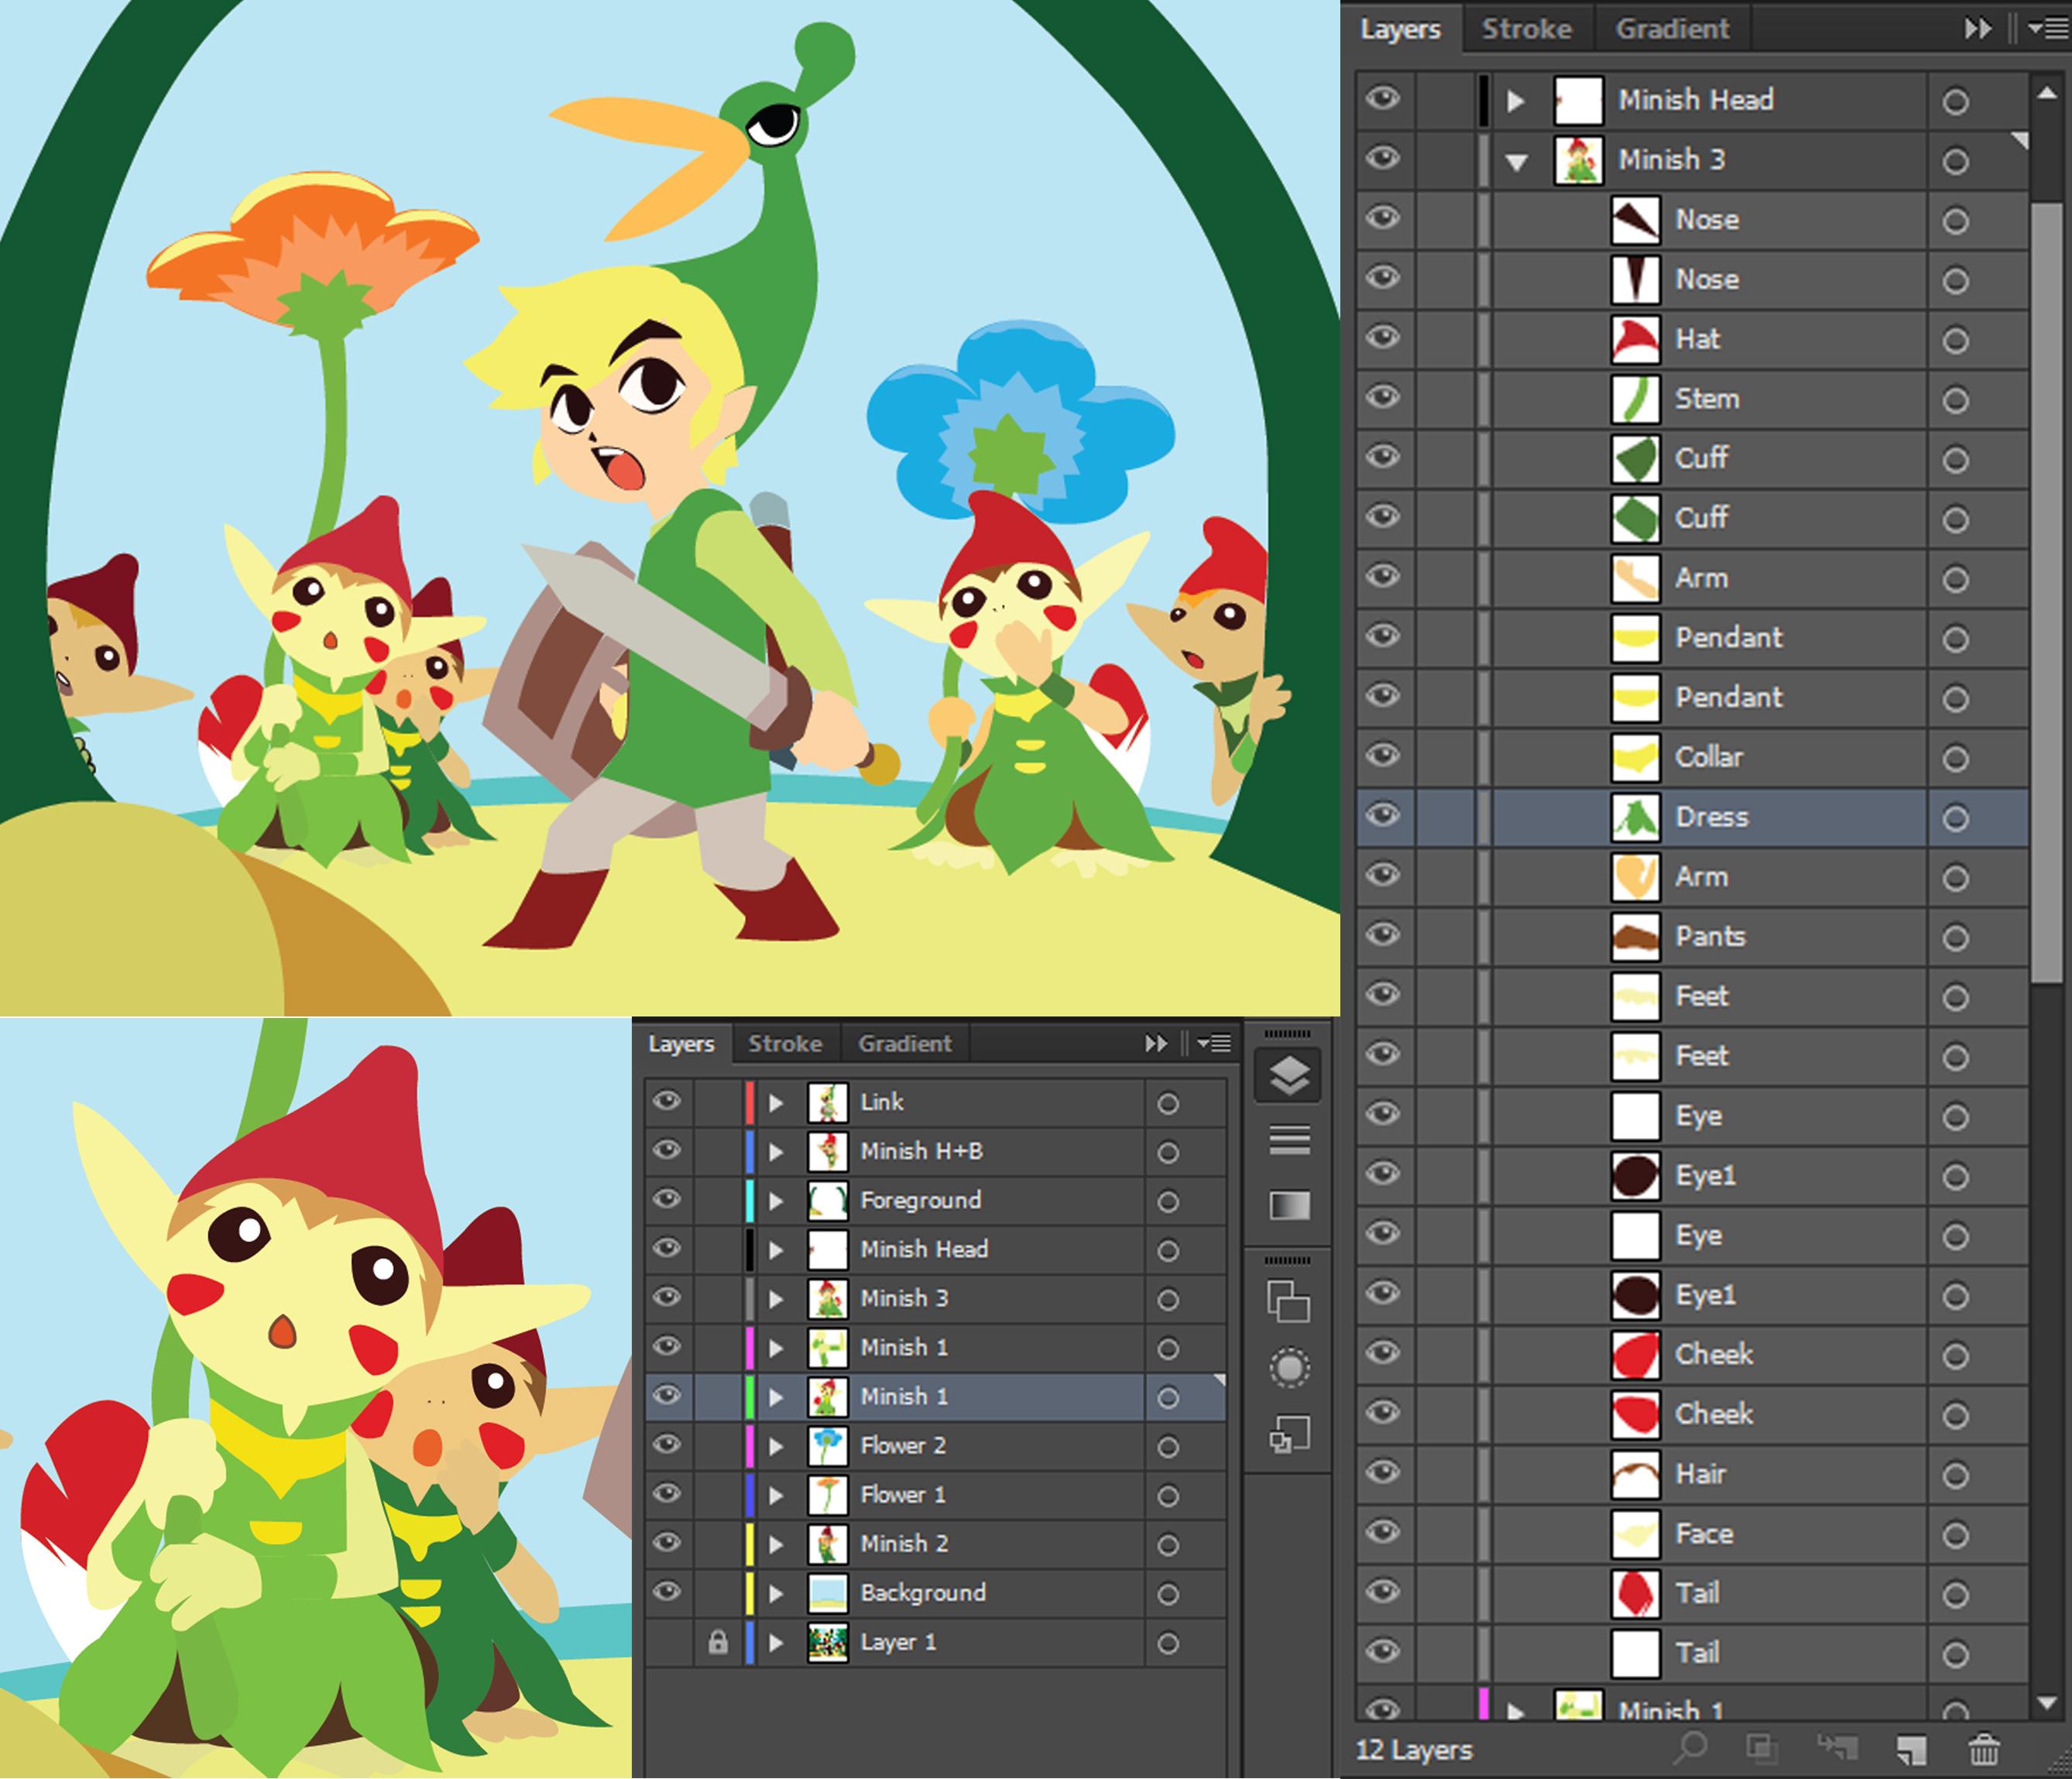Image resolution: width=2072 pixels, height=1779 pixels.
Task: Select Layers tab in panel listing Link
Action: [681, 1043]
